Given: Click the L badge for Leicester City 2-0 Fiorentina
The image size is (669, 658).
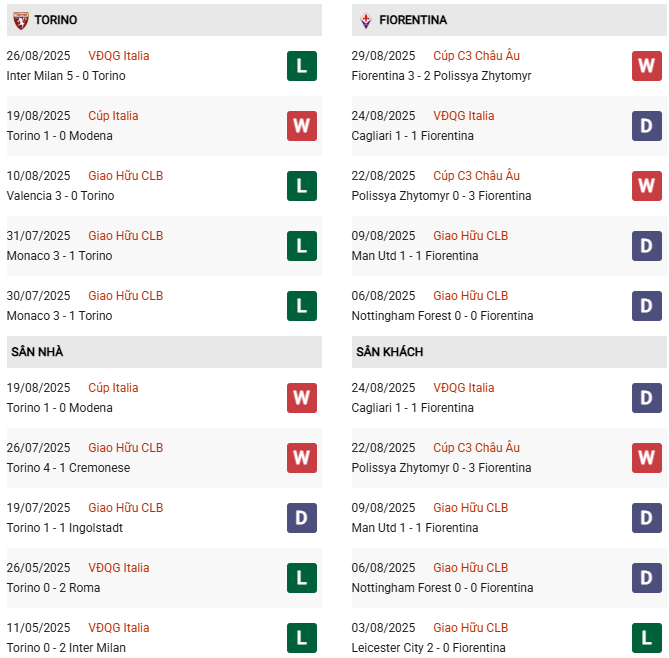Looking at the screenshot, I should point(646,638).
